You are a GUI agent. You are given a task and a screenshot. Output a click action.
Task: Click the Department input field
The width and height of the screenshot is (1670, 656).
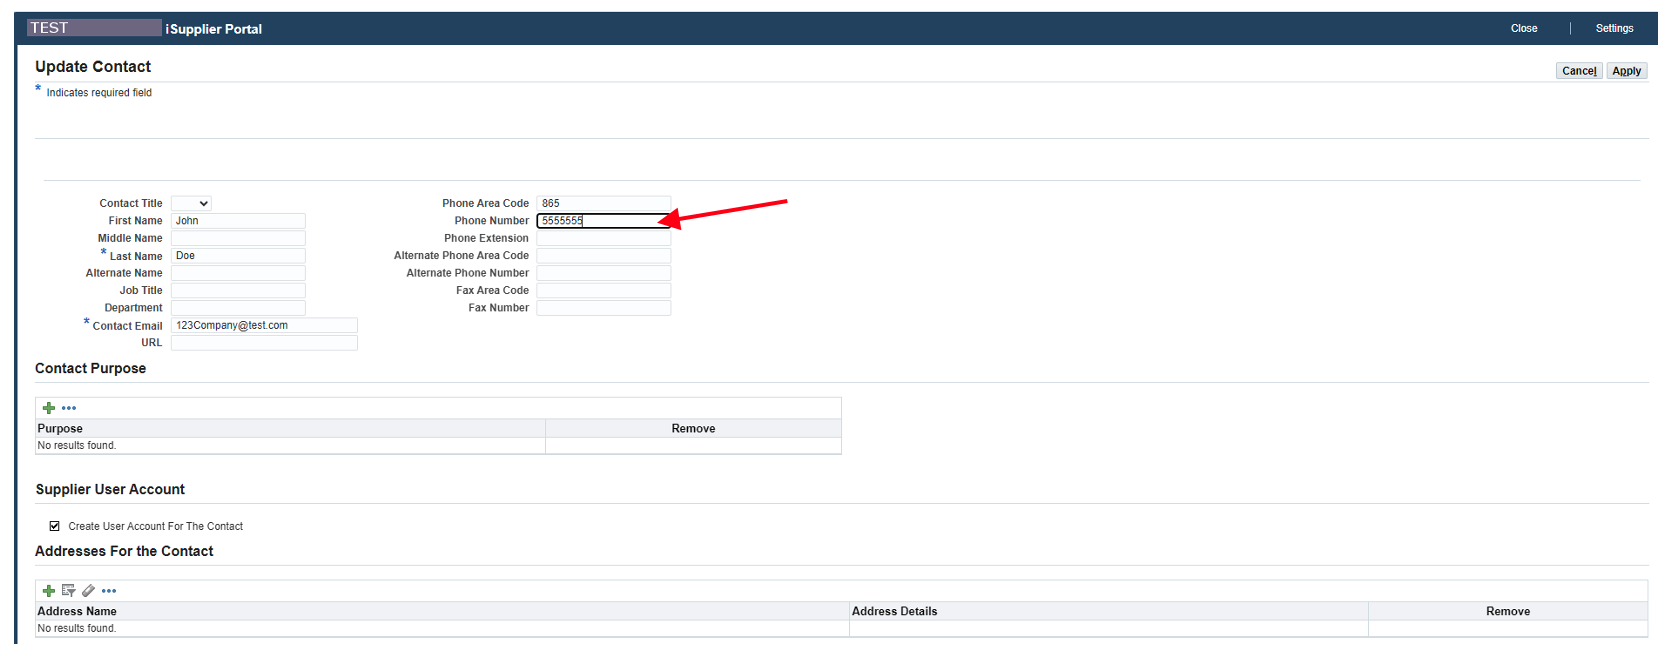pyautogui.click(x=238, y=308)
